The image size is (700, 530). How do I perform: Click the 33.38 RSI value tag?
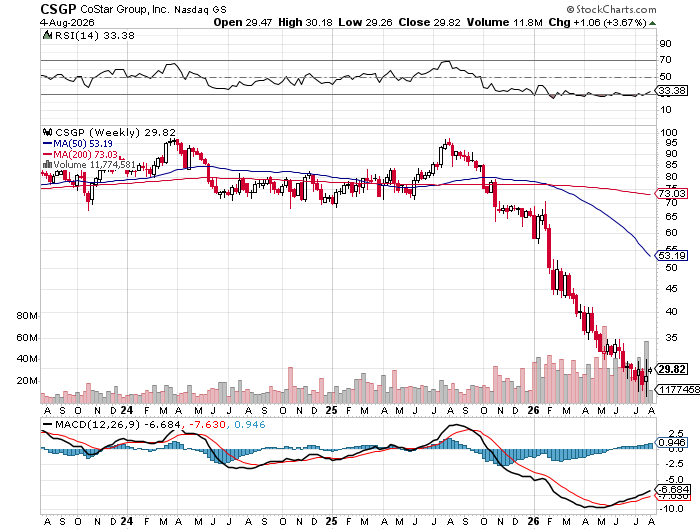pos(672,91)
